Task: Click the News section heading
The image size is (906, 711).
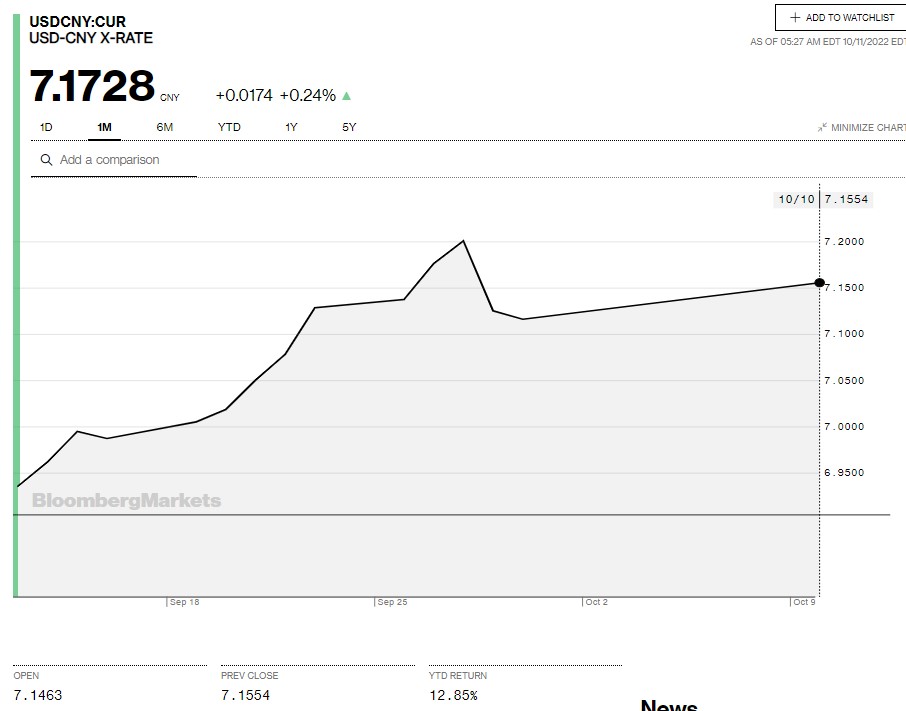Action: (669, 705)
